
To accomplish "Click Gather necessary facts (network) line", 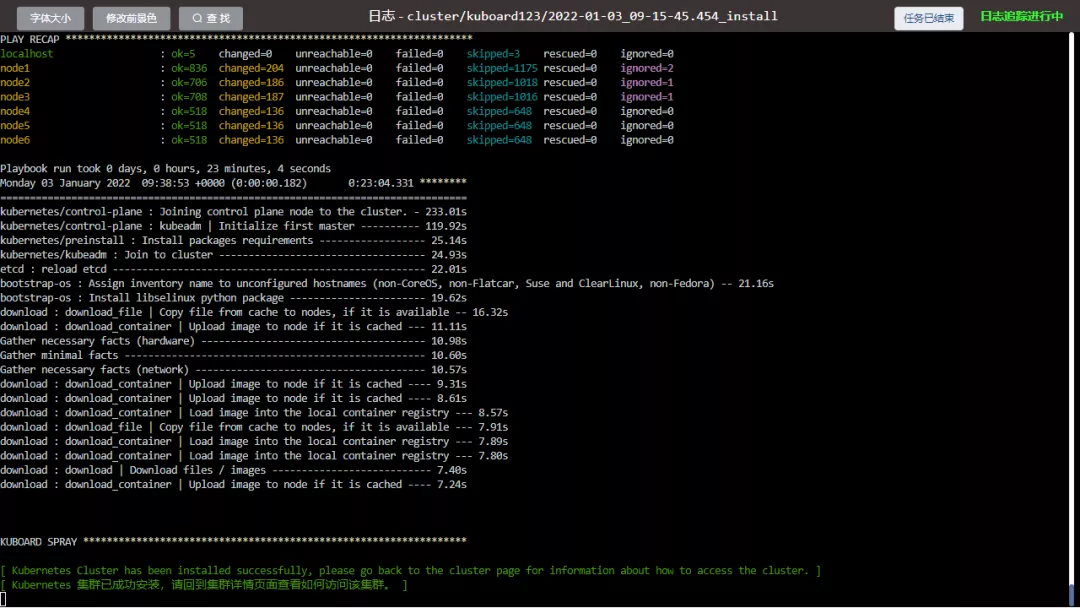I will click(x=233, y=370).
